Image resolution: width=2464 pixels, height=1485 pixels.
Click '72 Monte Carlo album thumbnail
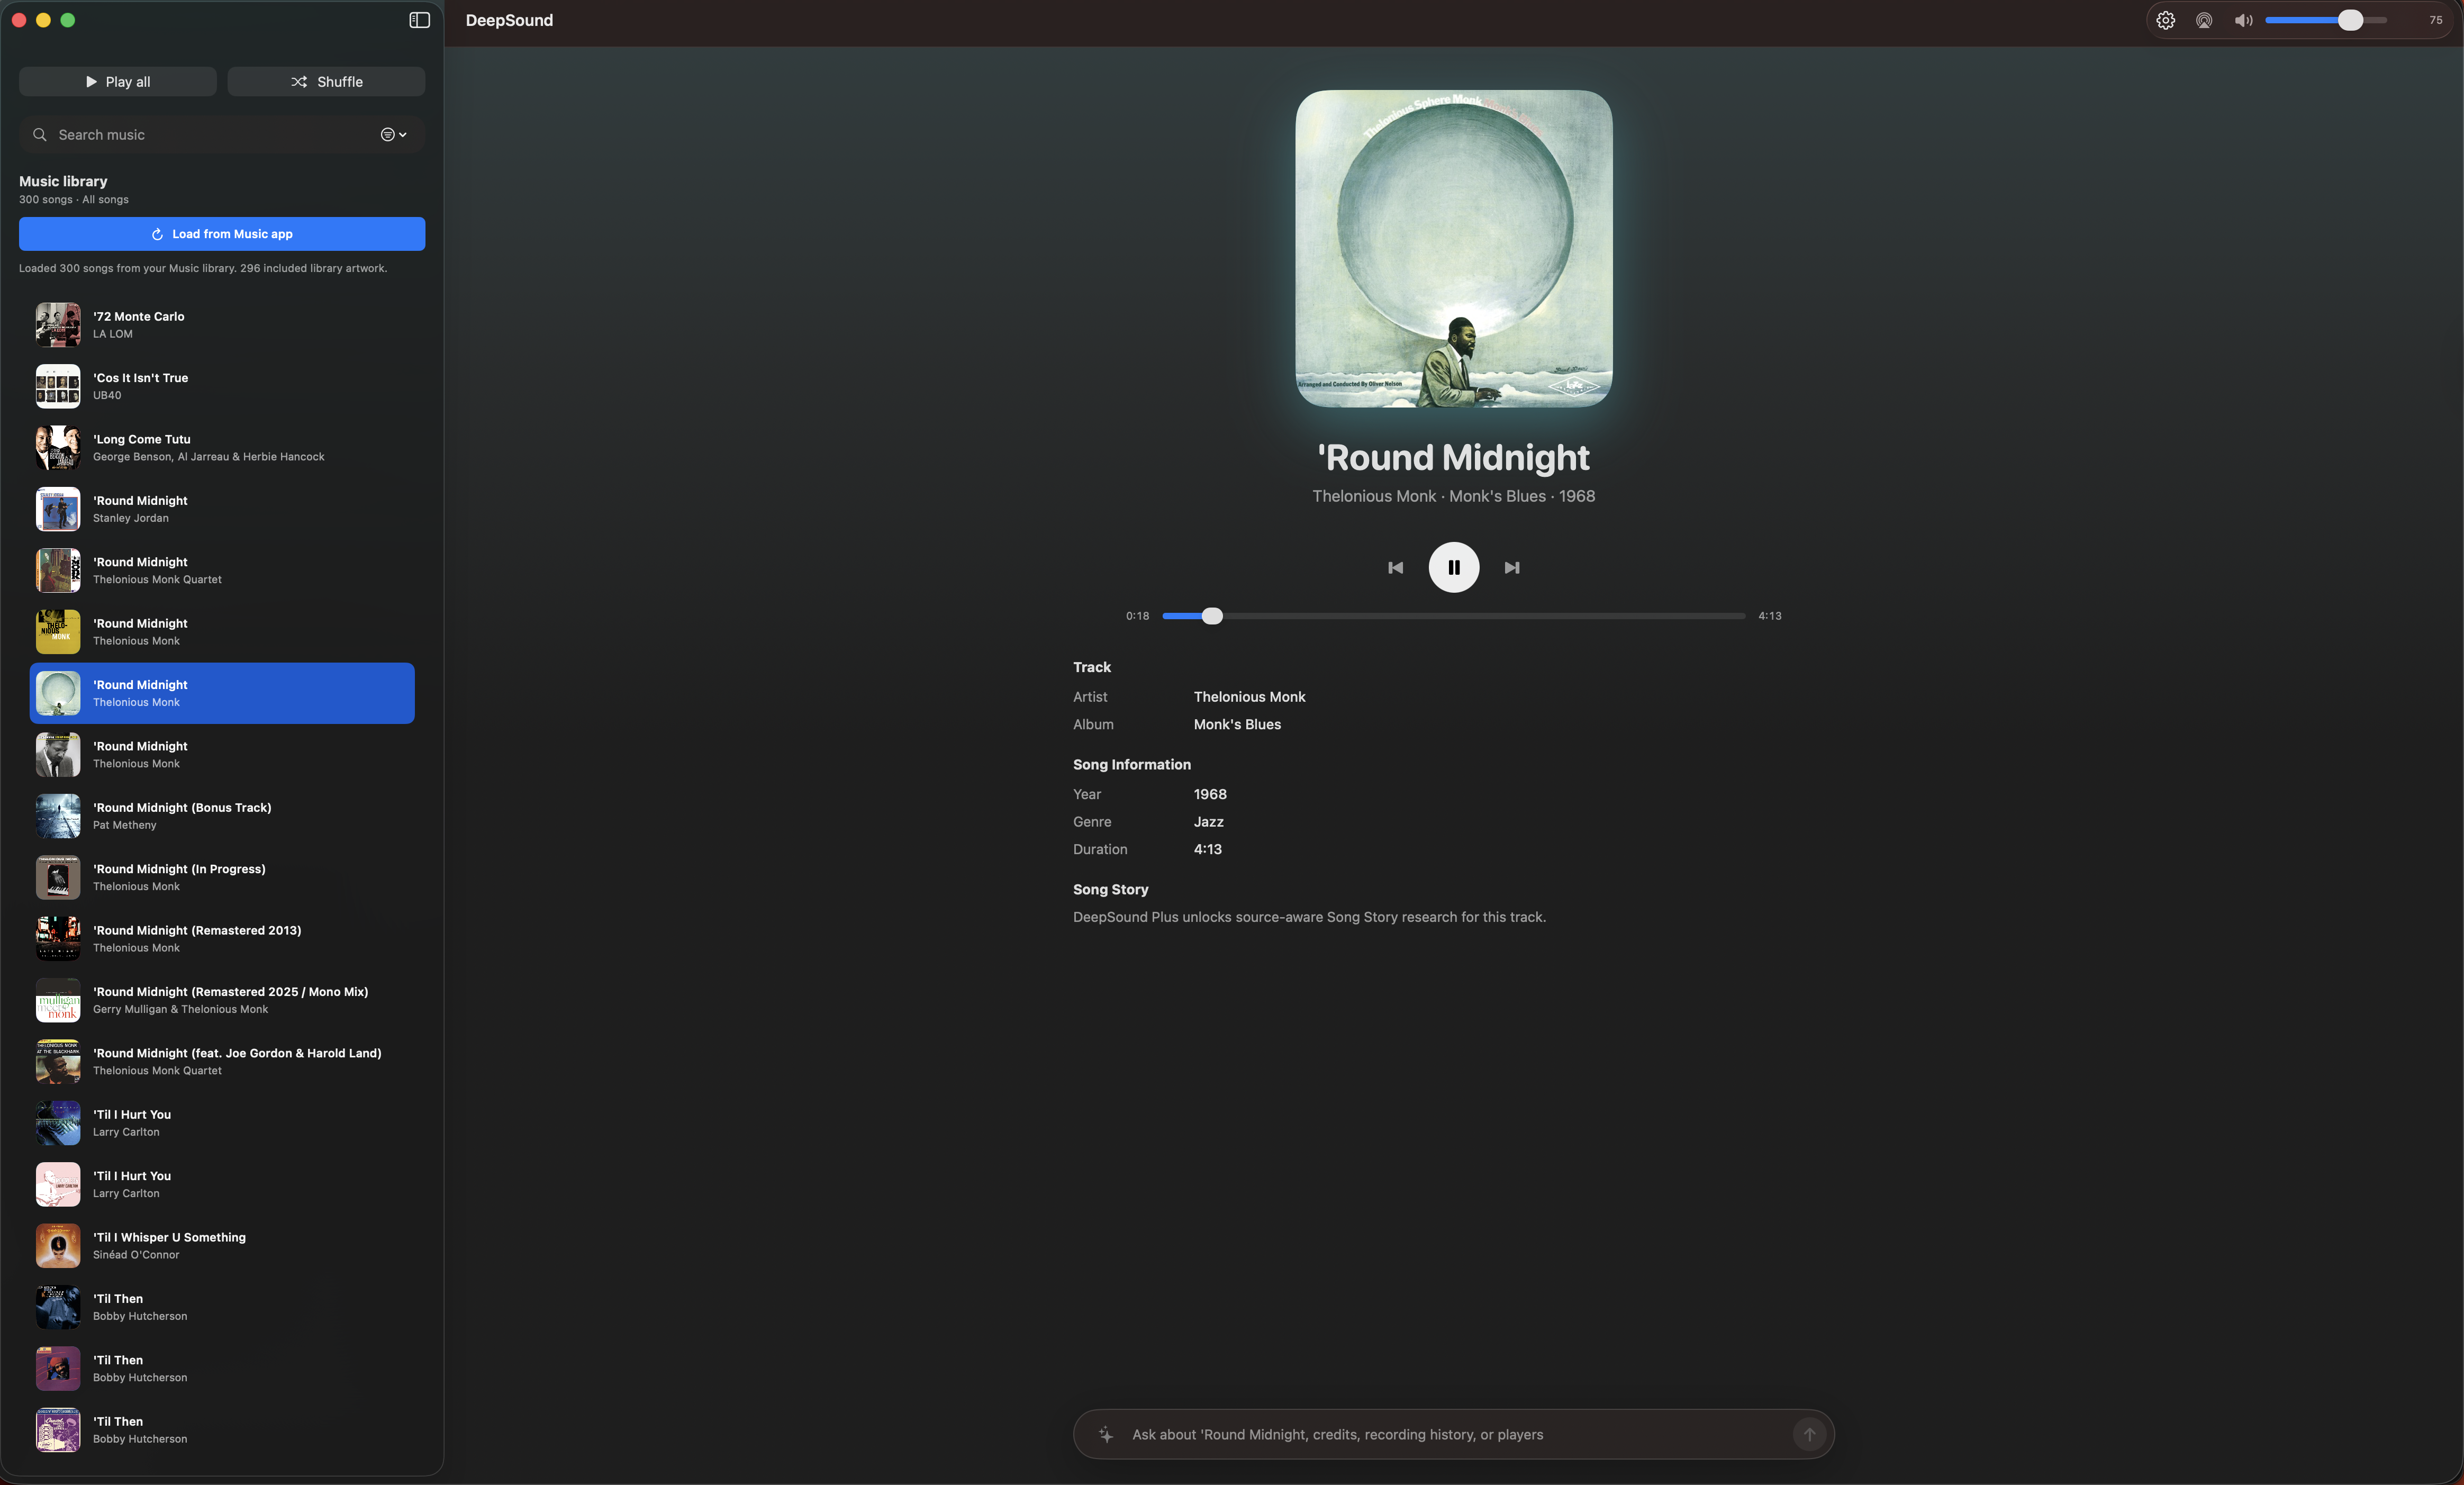pyautogui.click(x=58, y=325)
